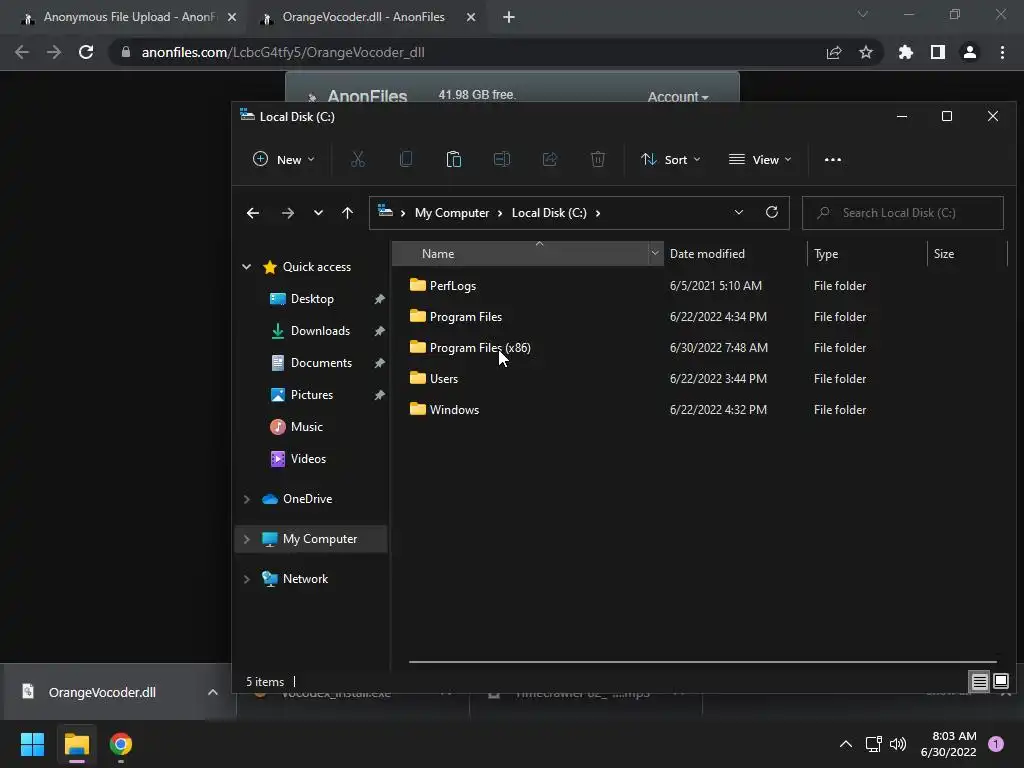Open OrangeVocoder.dll download options chevron
The image size is (1024, 768).
click(x=212, y=692)
